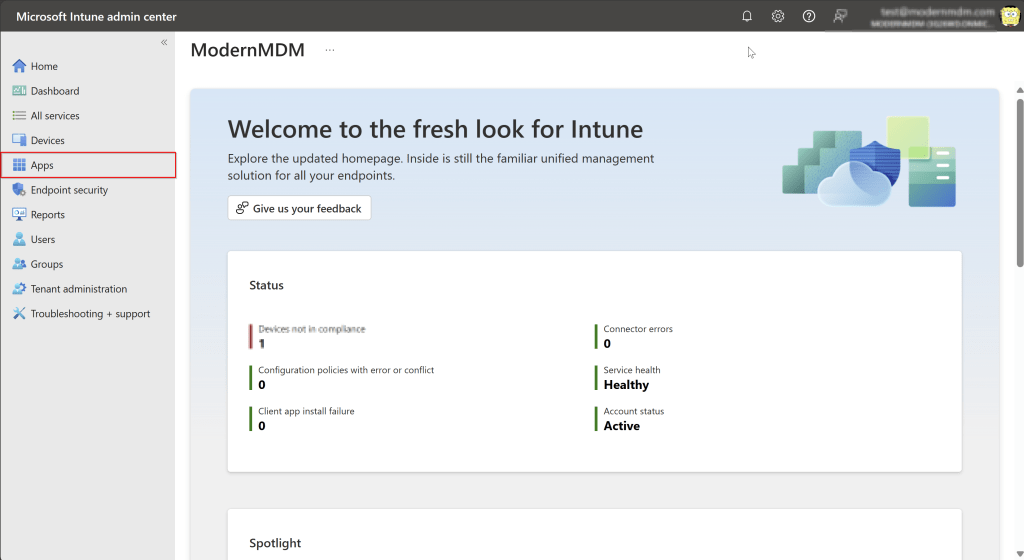1024x560 pixels.
Task: Click the vertical scrollbar on the page
Action: 1019,180
